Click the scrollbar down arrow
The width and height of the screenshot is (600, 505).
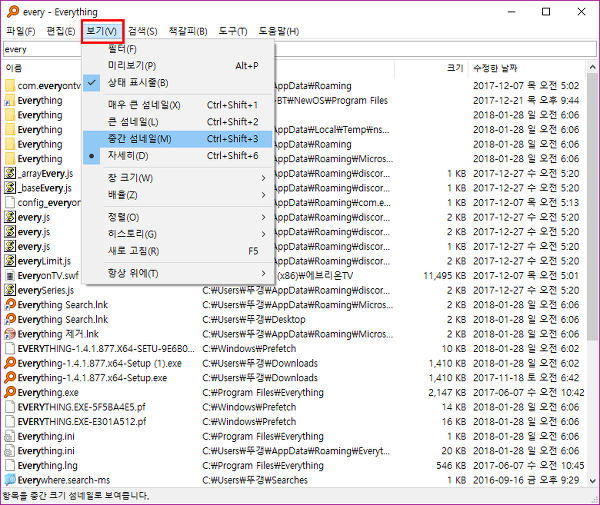(592, 481)
